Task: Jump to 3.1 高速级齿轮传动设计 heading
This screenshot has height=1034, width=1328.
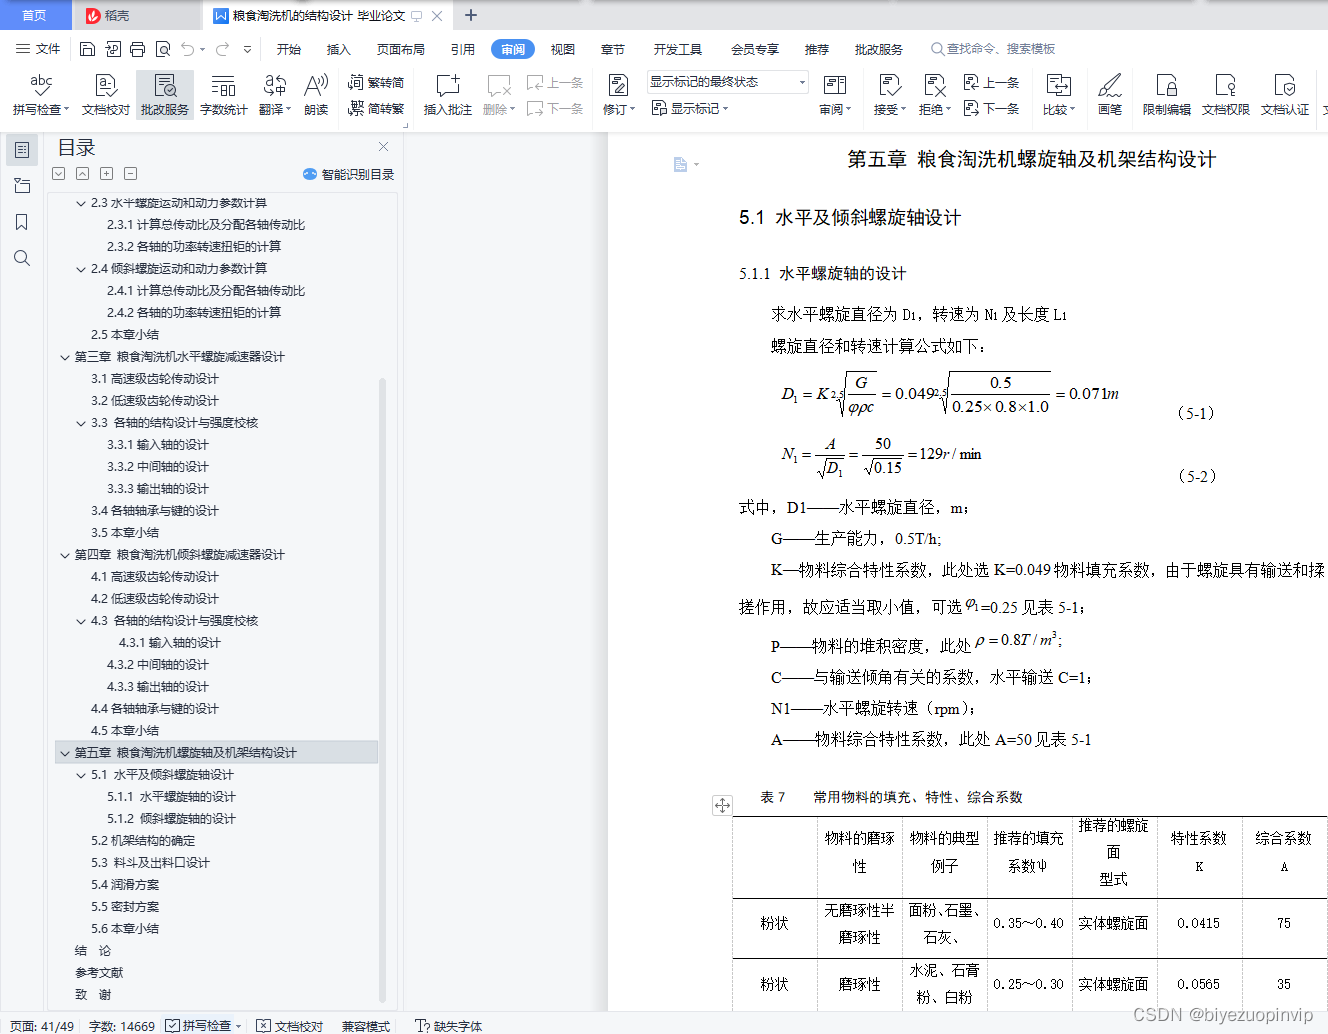Action: [x=155, y=379]
